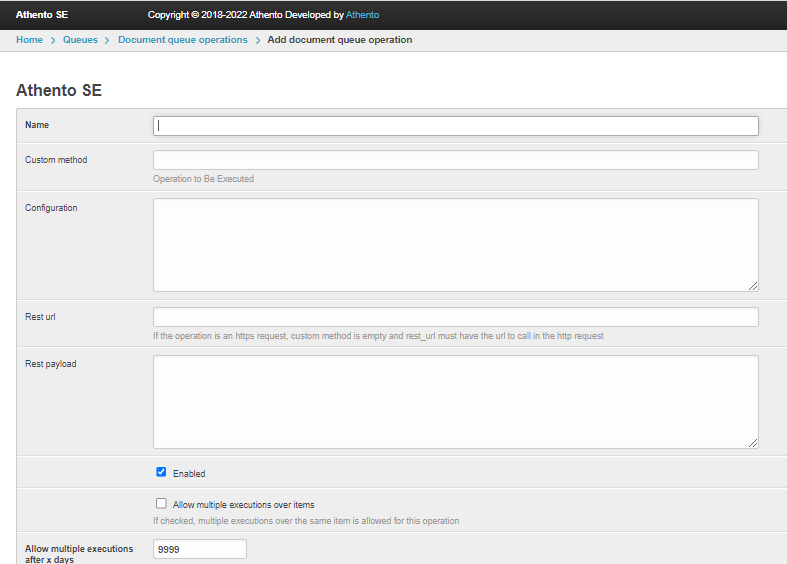The height and width of the screenshot is (564, 787).
Task: Click the Rest payload textarea resize handle
Action: pos(753,443)
